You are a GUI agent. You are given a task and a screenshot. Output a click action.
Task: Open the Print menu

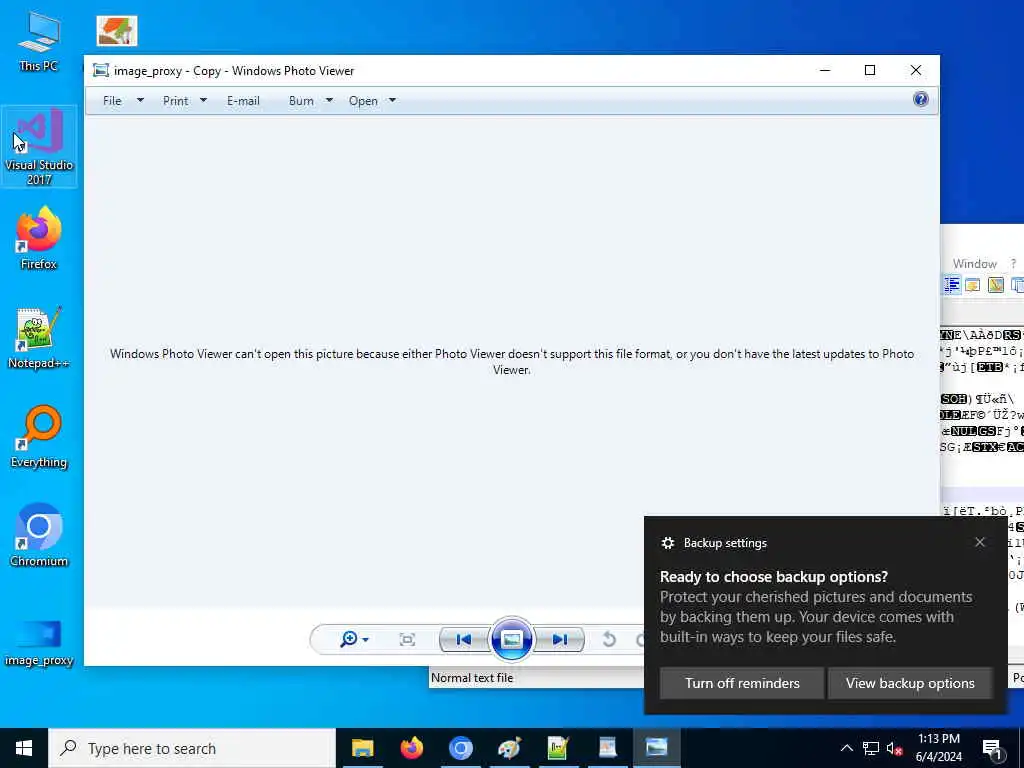click(175, 101)
